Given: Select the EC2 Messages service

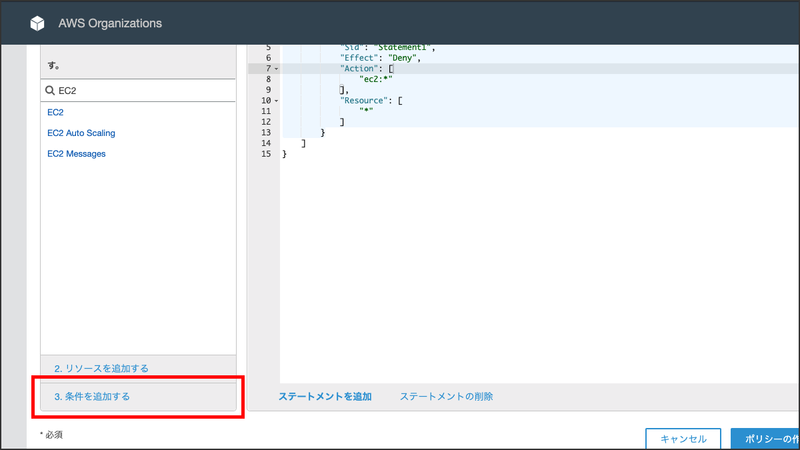Looking at the screenshot, I should point(76,154).
